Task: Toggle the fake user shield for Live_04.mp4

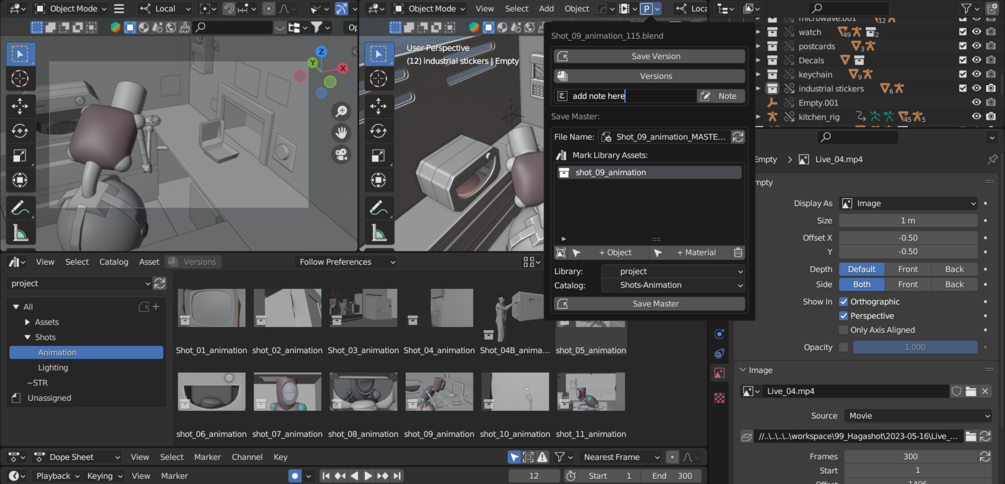Action: point(957,391)
